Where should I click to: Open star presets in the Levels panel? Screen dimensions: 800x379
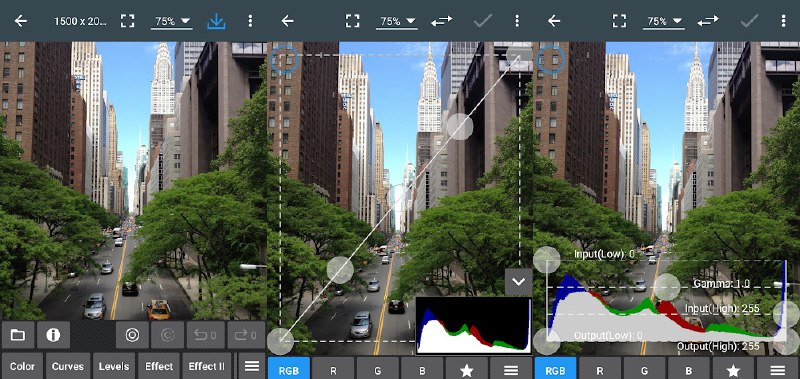[733, 371]
